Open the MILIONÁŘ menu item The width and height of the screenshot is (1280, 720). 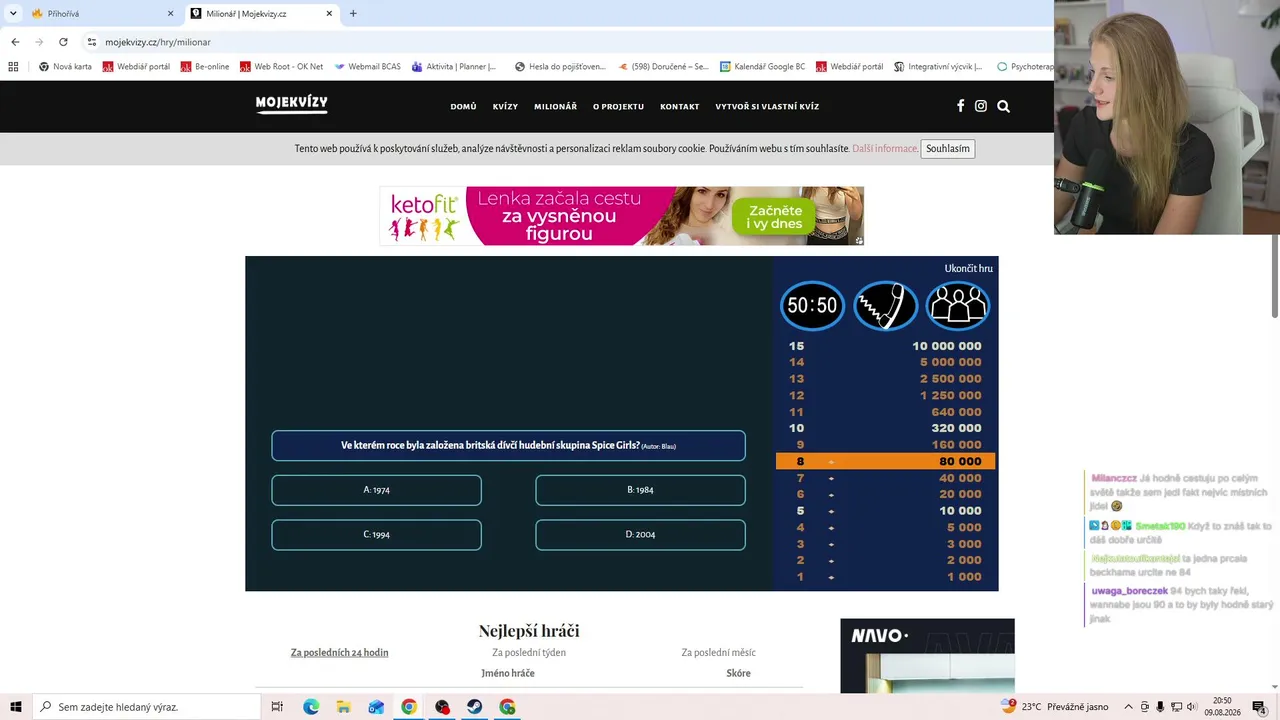pos(555,106)
